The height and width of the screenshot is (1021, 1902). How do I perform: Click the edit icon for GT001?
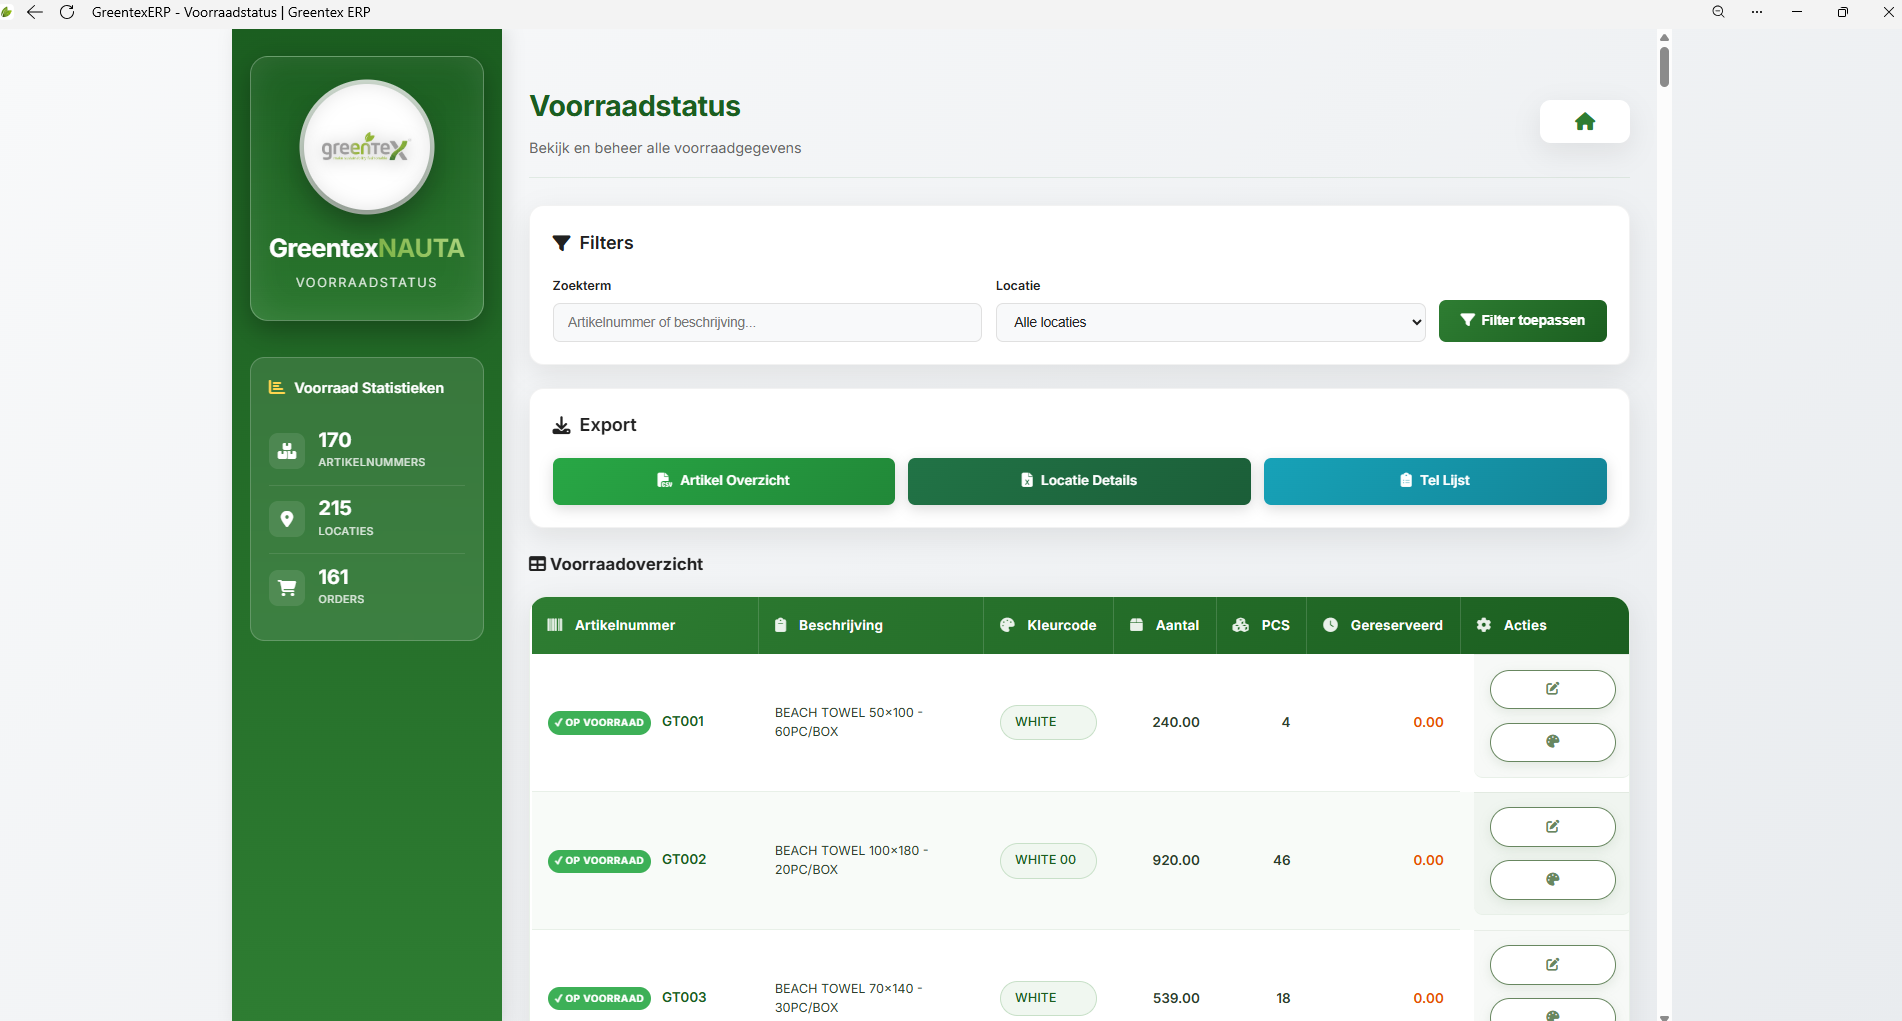click(1552, 689)
